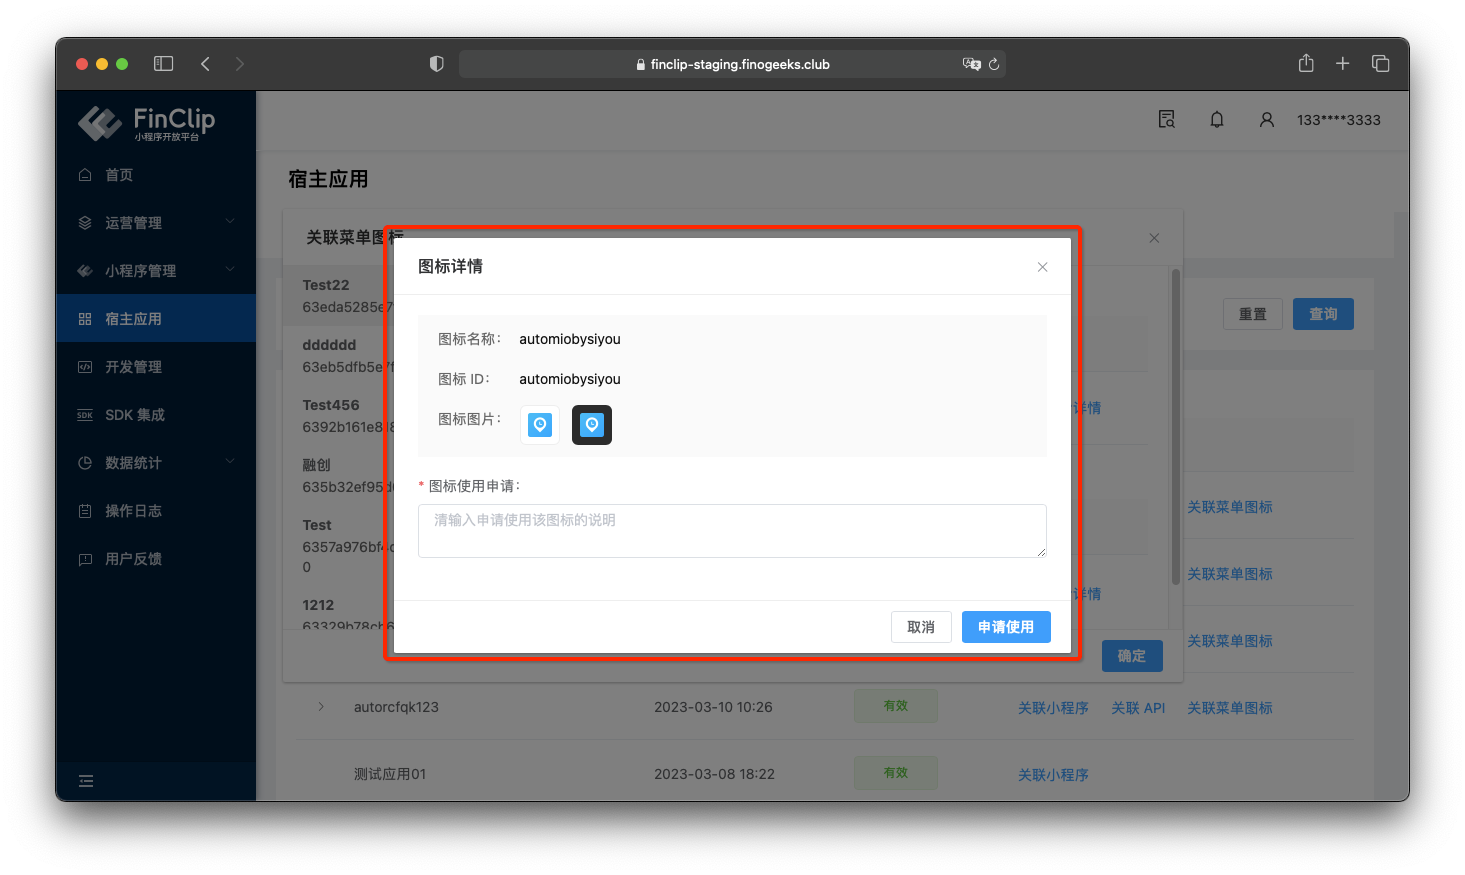The height and width of the screenshot is (875, 1465).
Task: Open notifications via the bell icon
Action: [x=1216, y=119]
